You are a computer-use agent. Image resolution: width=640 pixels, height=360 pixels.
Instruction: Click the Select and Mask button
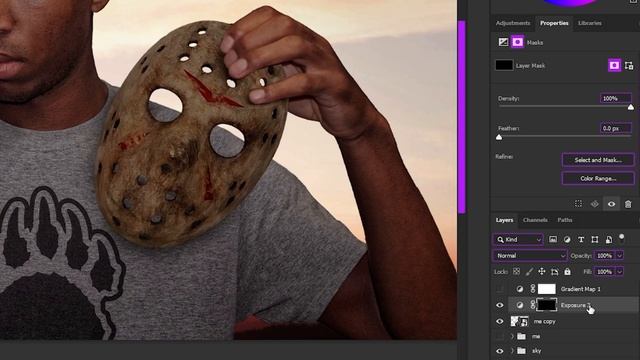[598, 160]
